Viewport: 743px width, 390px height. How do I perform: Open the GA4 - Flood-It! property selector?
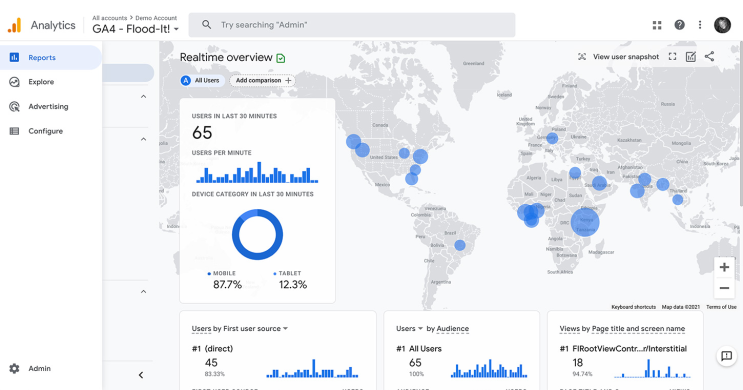pyautogui.click(x=136, y=29)
